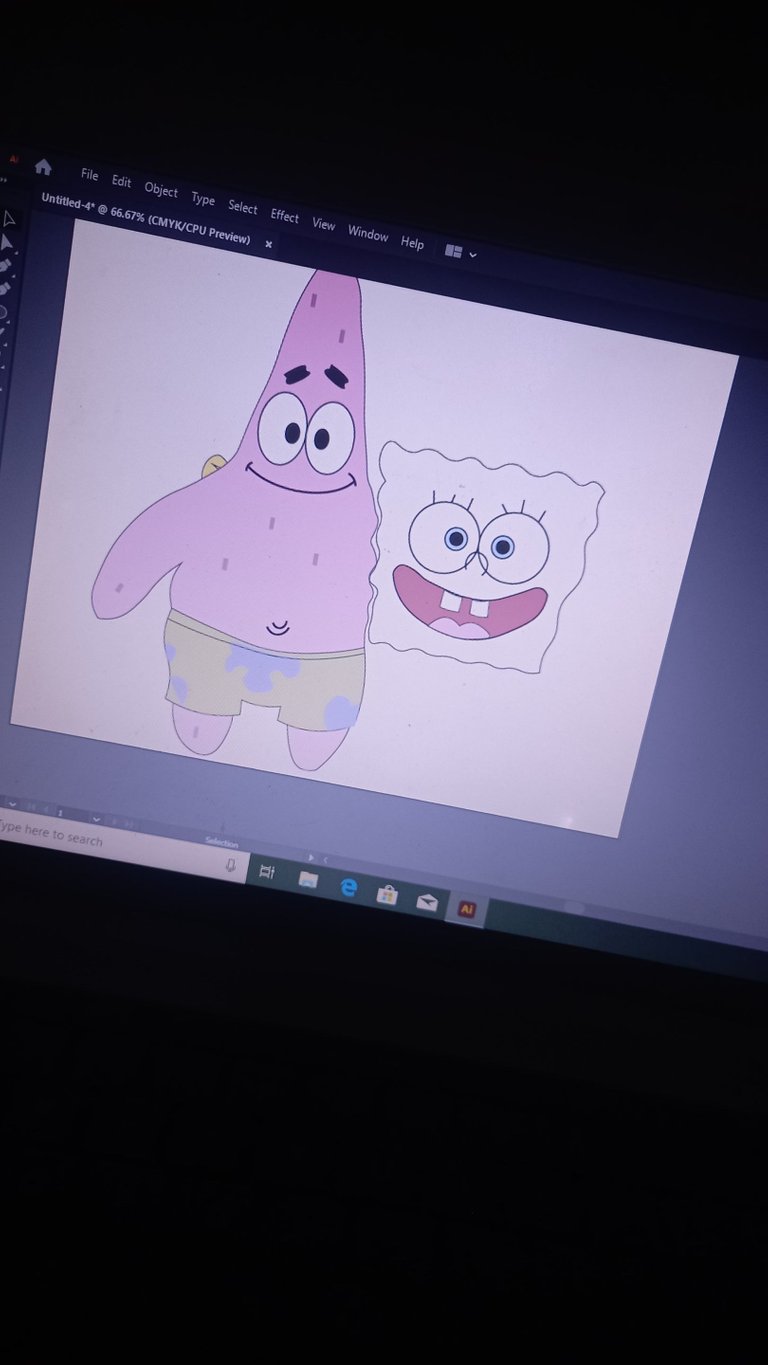Image resolution: width=768 pixels, height=1365 pixels.
Task: Open the Type menu
Action: [x=203, y=199]
